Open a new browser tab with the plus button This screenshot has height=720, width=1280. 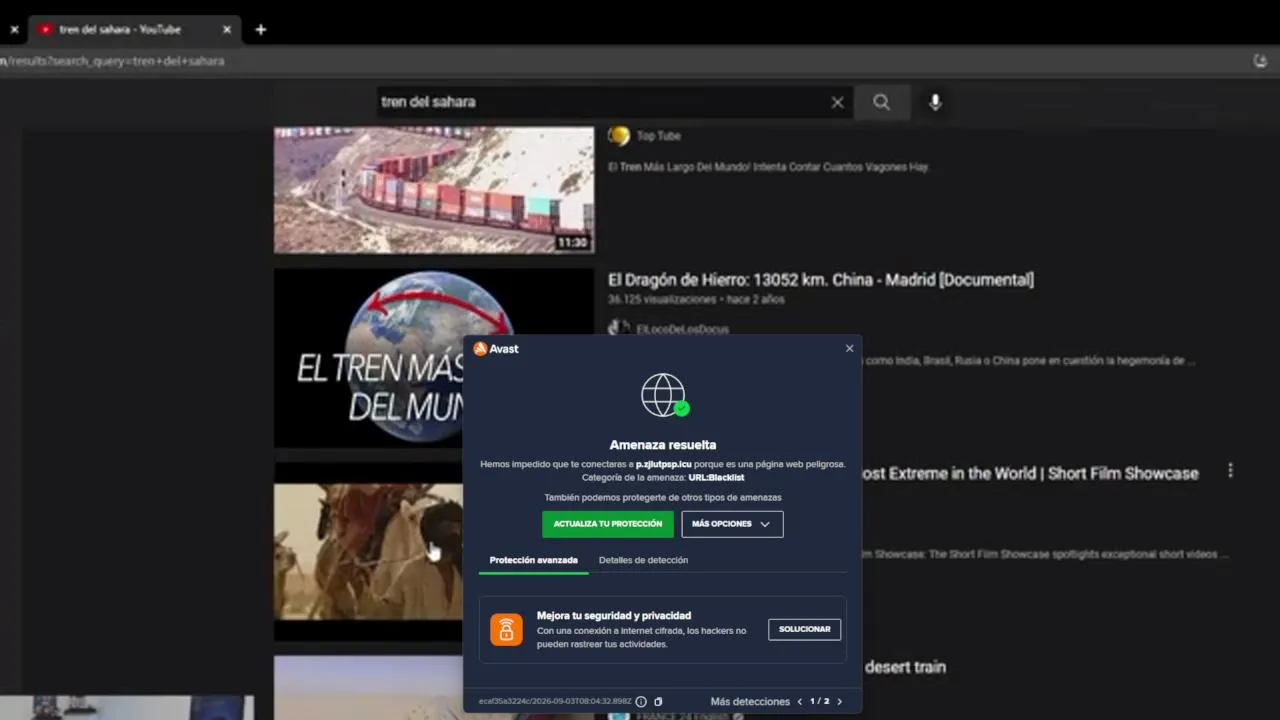click(261, 30)
